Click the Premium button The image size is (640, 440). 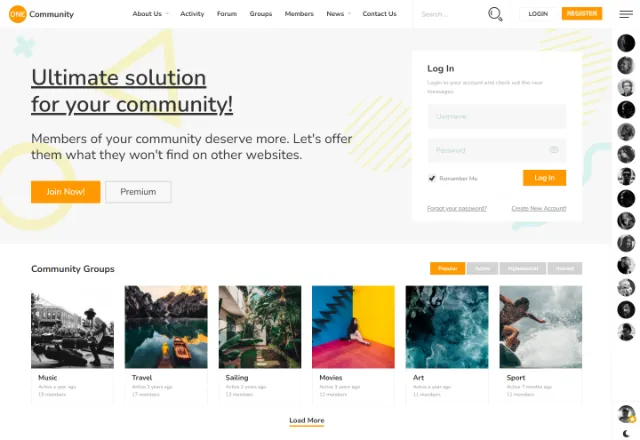click(x=138, y=192)
